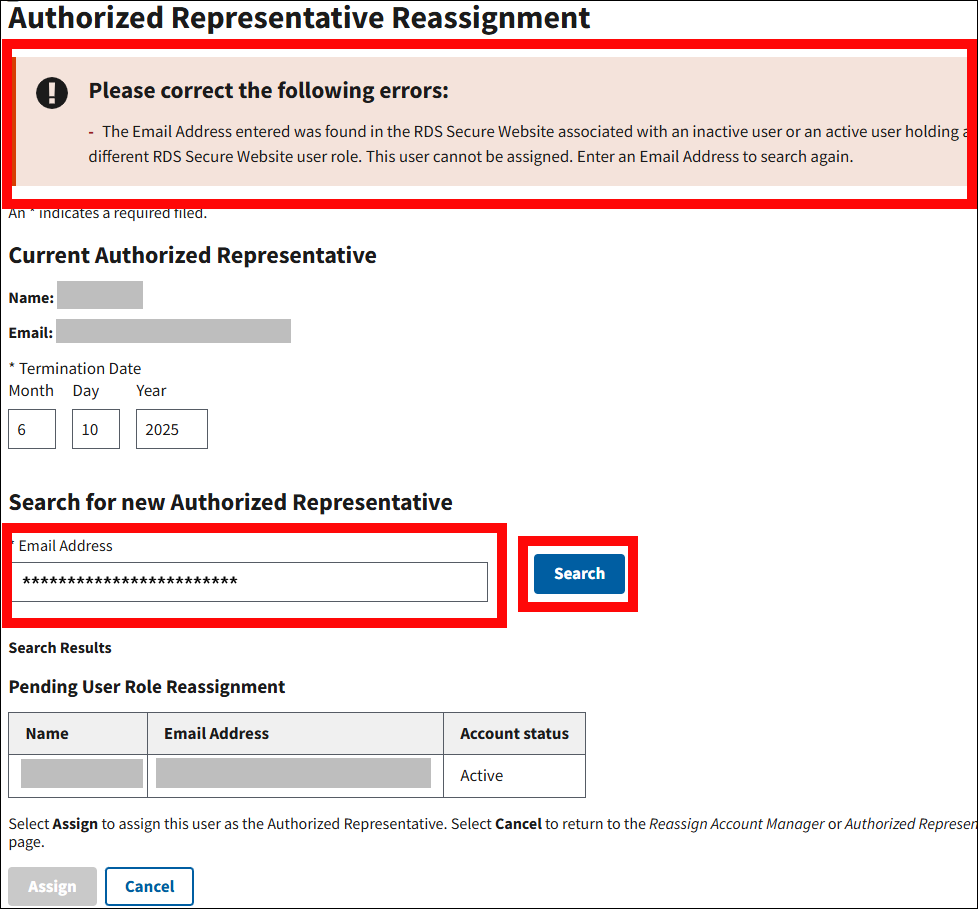The height and width of the screenshot is (909, 978).
Task: Click the Termination Date Month field
Action: (x=32, y=429)
